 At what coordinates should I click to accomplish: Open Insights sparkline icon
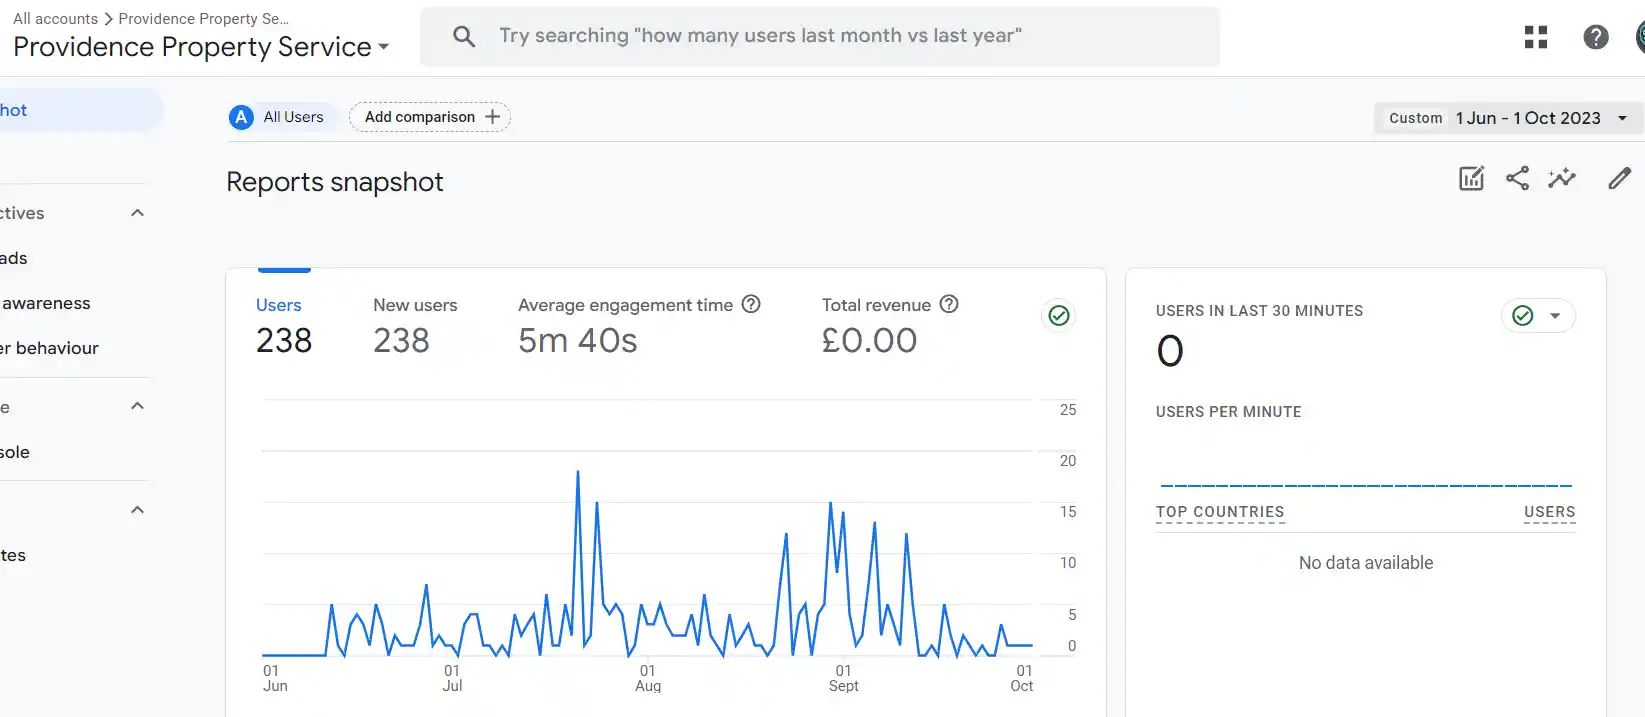[x=1562, y=179]
